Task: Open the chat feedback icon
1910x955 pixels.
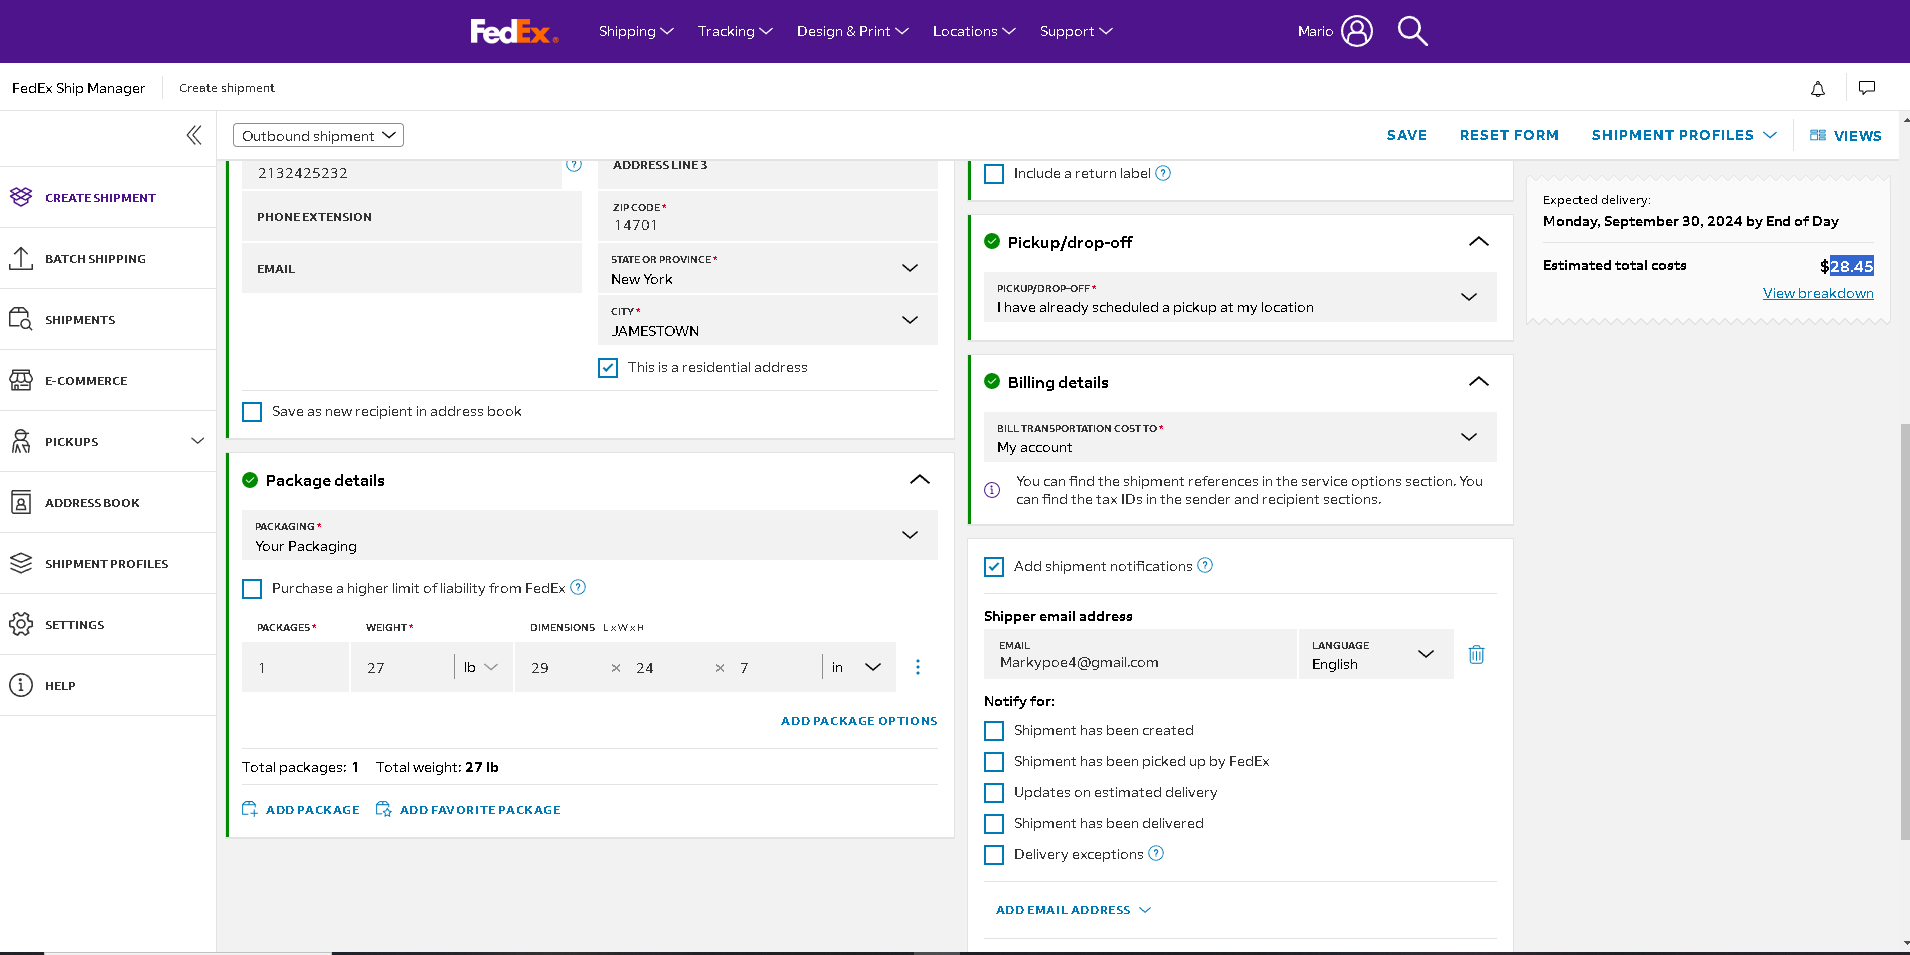Action: coord(1867,88)
